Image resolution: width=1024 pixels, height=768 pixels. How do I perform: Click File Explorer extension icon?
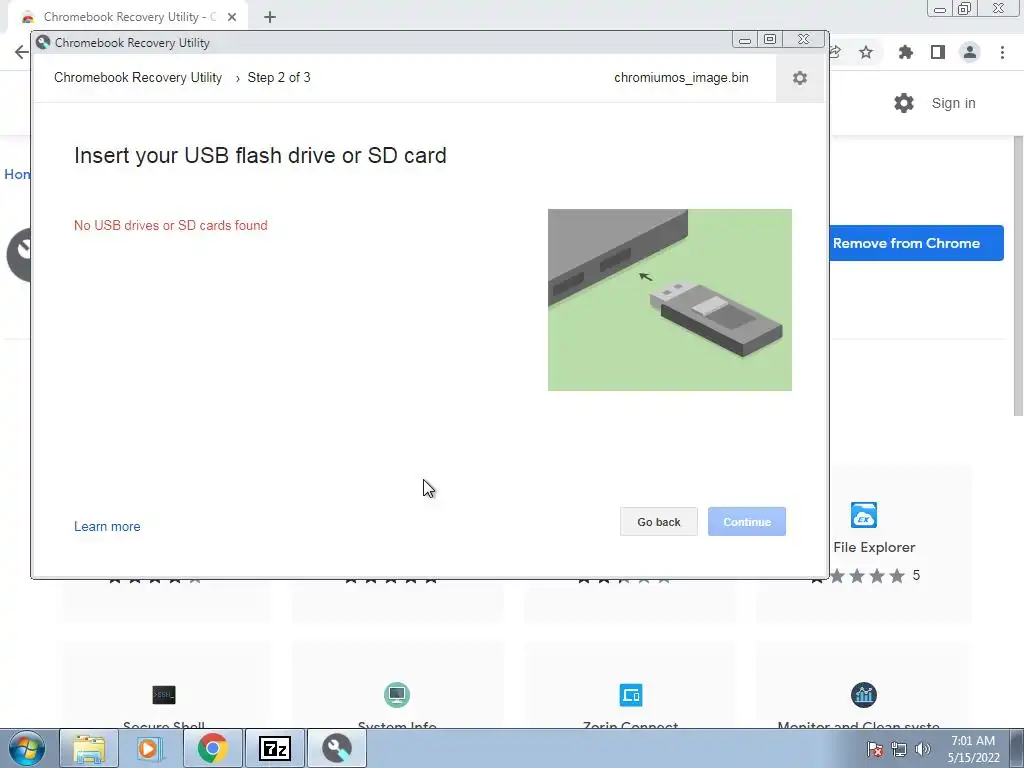863,515
